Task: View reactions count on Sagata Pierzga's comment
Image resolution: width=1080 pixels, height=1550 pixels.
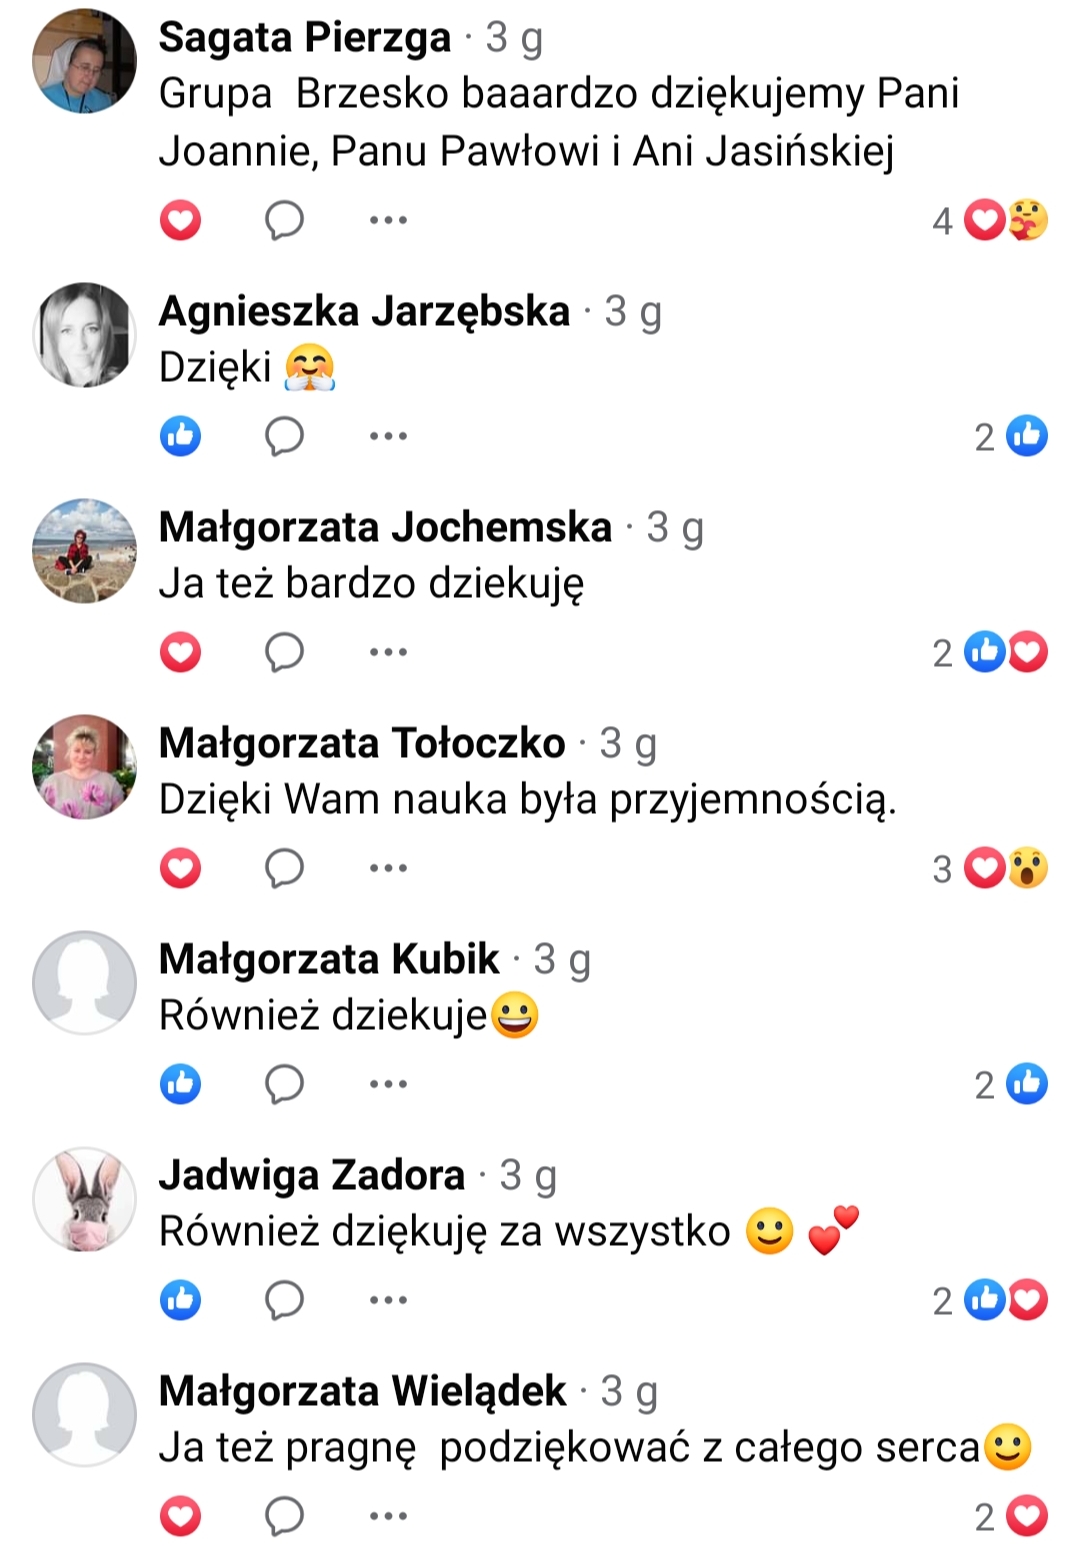Action: pyautogui.click(x=990, y=220)
